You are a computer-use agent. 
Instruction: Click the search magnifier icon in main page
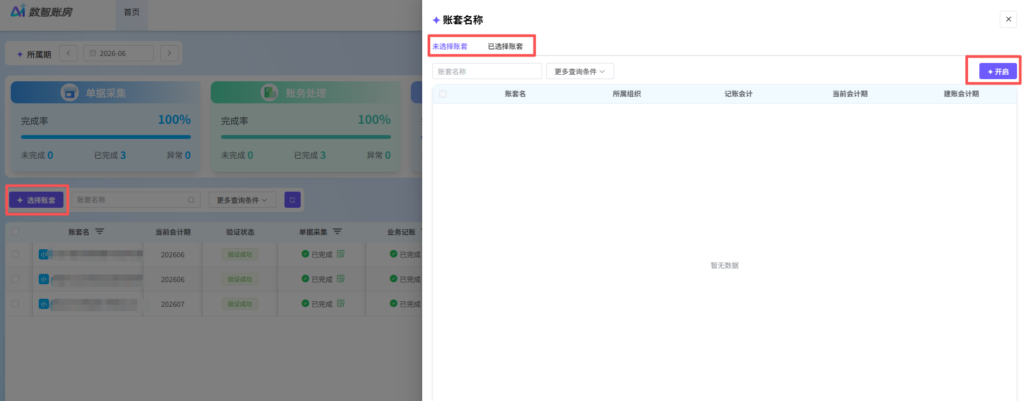(191, 200)
